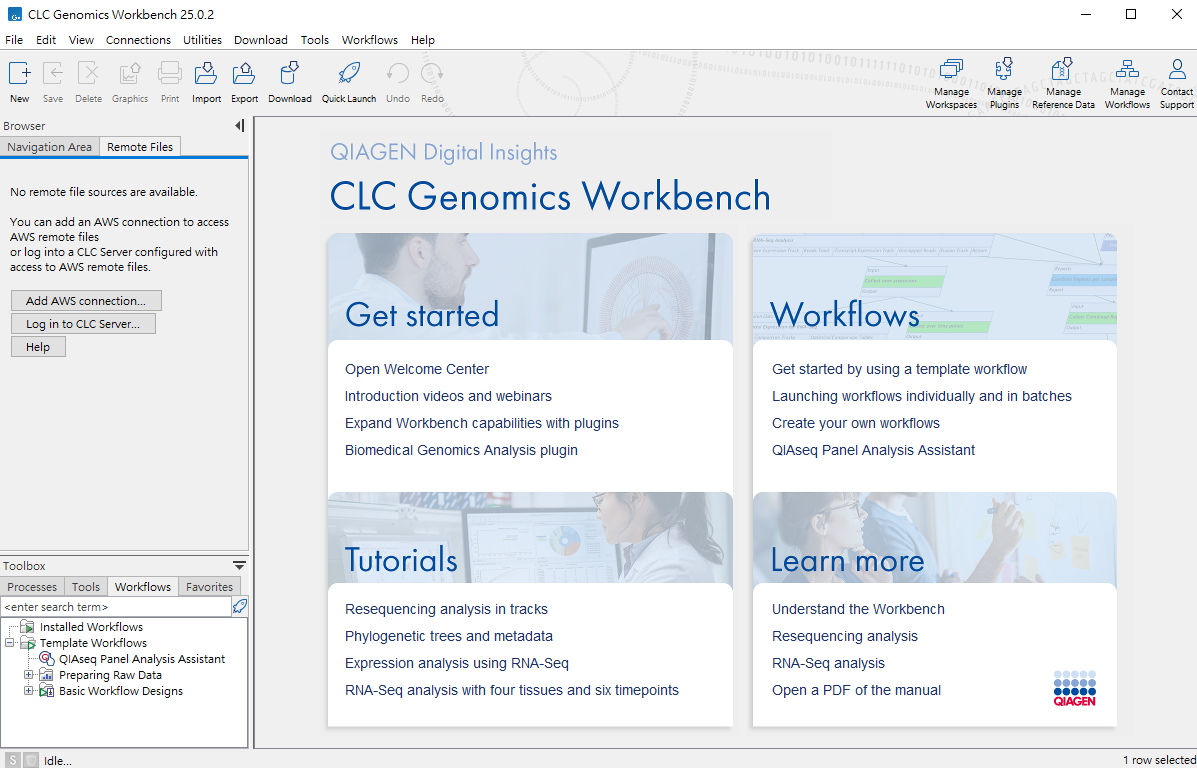The image size is (1197, 768).
Task: Select QIAseq Panel Analysis Assistant in the Toolbox tree
Action: coord(142,659)
